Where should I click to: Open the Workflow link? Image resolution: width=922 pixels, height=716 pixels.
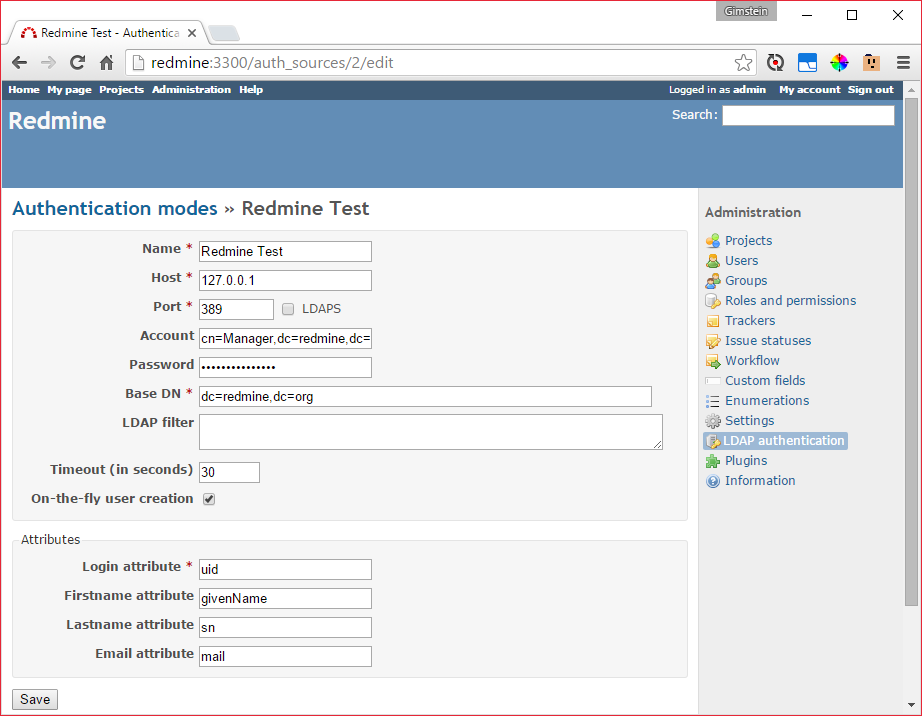[x=752, y=360]
